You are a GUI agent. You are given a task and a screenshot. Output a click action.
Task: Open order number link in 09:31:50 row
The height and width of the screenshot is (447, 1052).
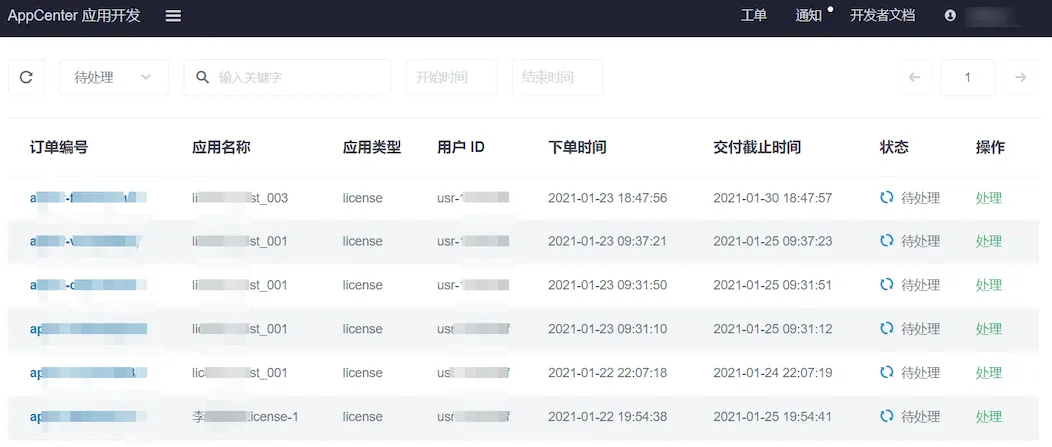88,285
